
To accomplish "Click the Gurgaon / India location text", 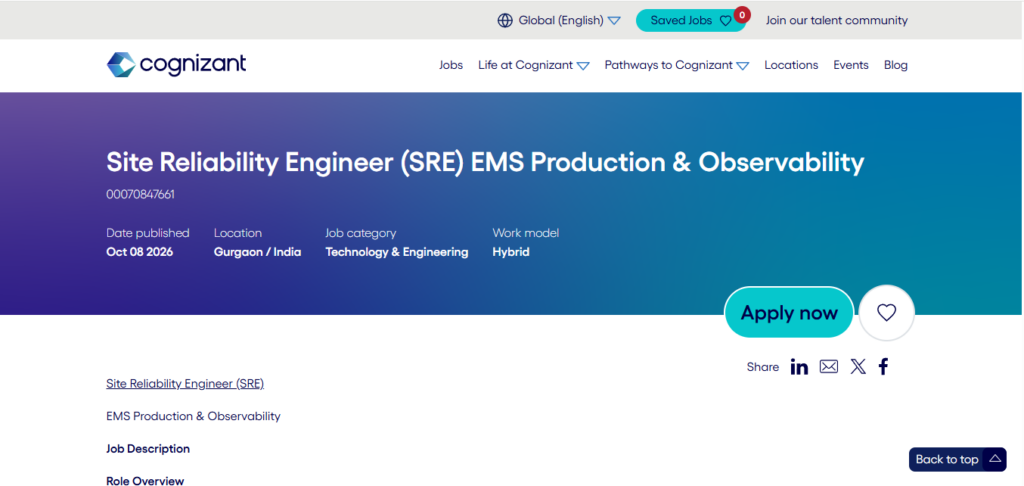I will (257, 251).
